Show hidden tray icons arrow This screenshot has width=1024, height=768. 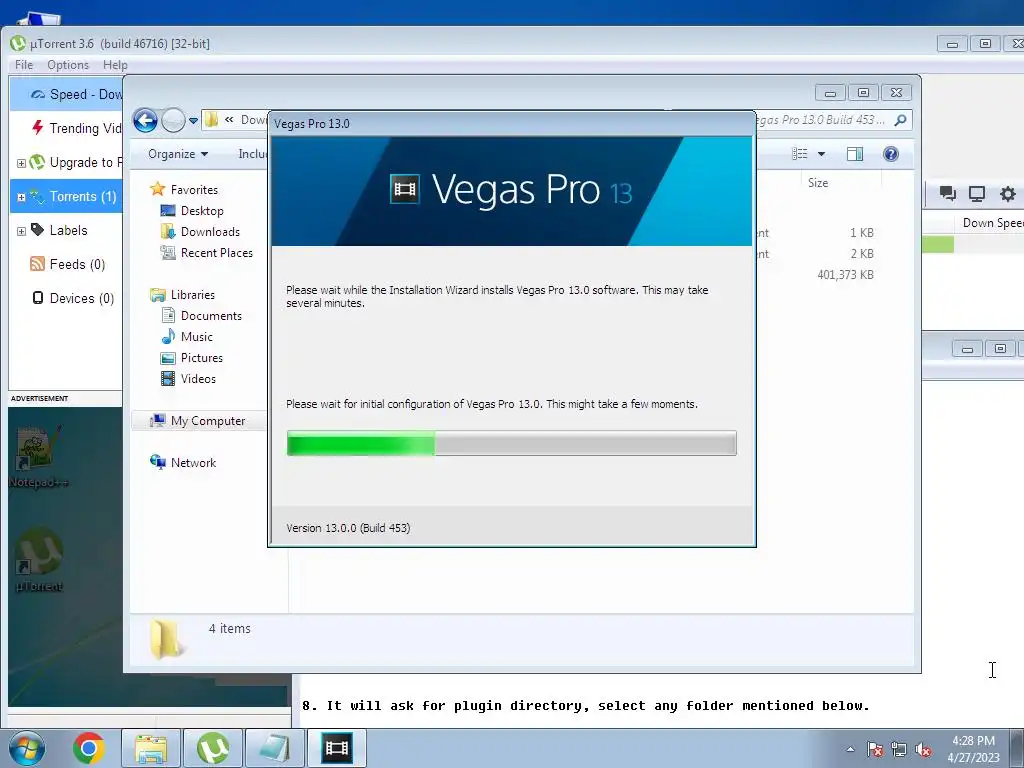[850, 749]
